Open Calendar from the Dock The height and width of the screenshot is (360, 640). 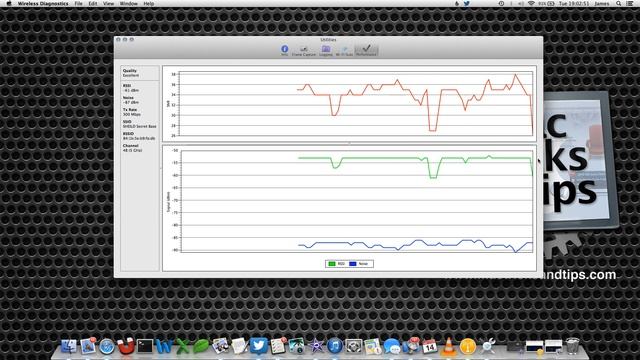[x=429, y=346]
